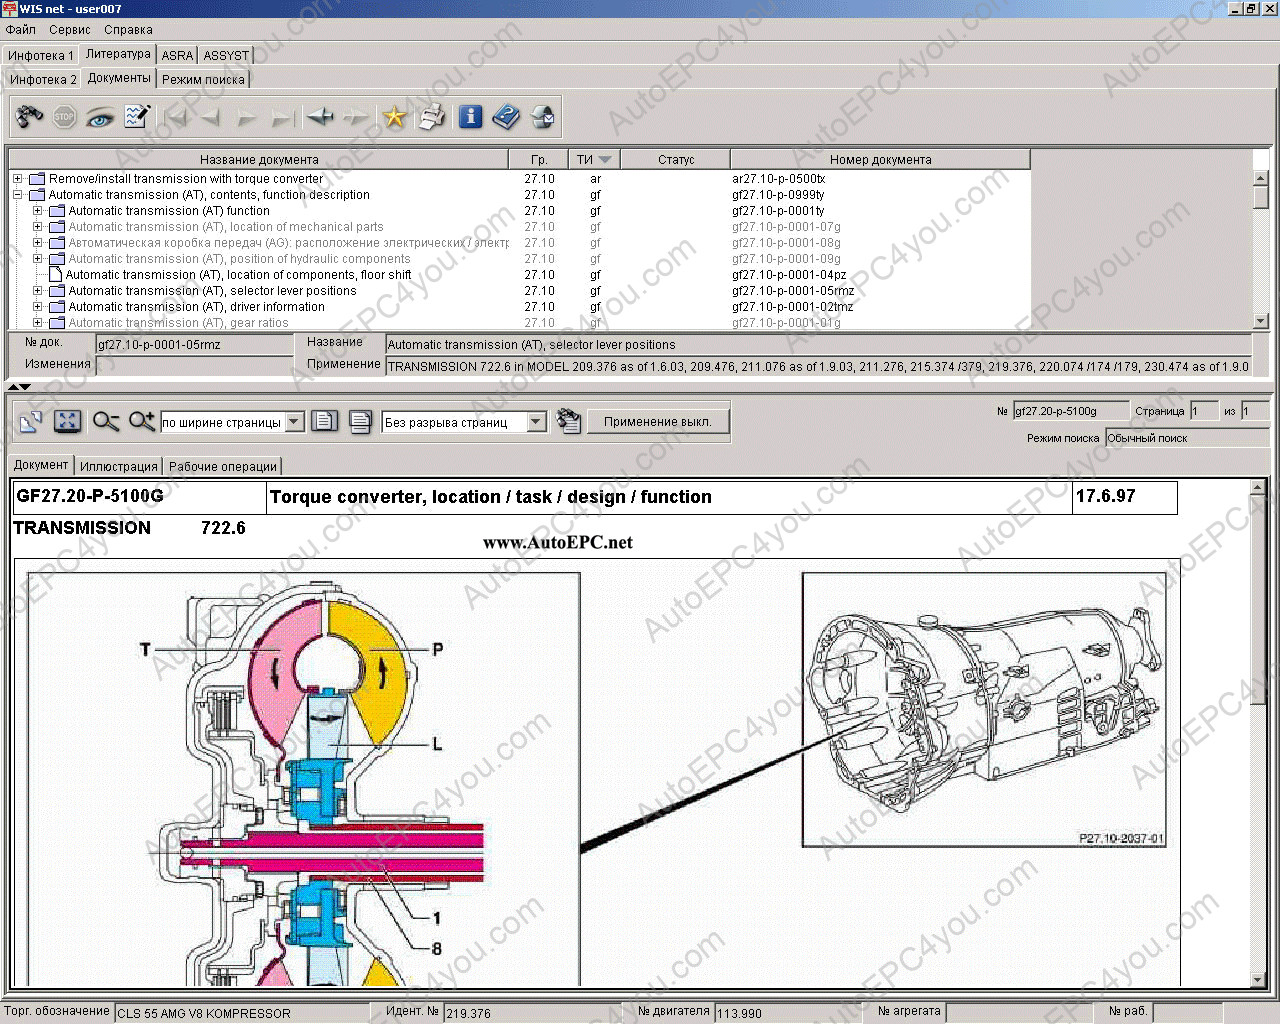Click the printer icon
Screen dimensions: 1280x1024
coord(431,117)
